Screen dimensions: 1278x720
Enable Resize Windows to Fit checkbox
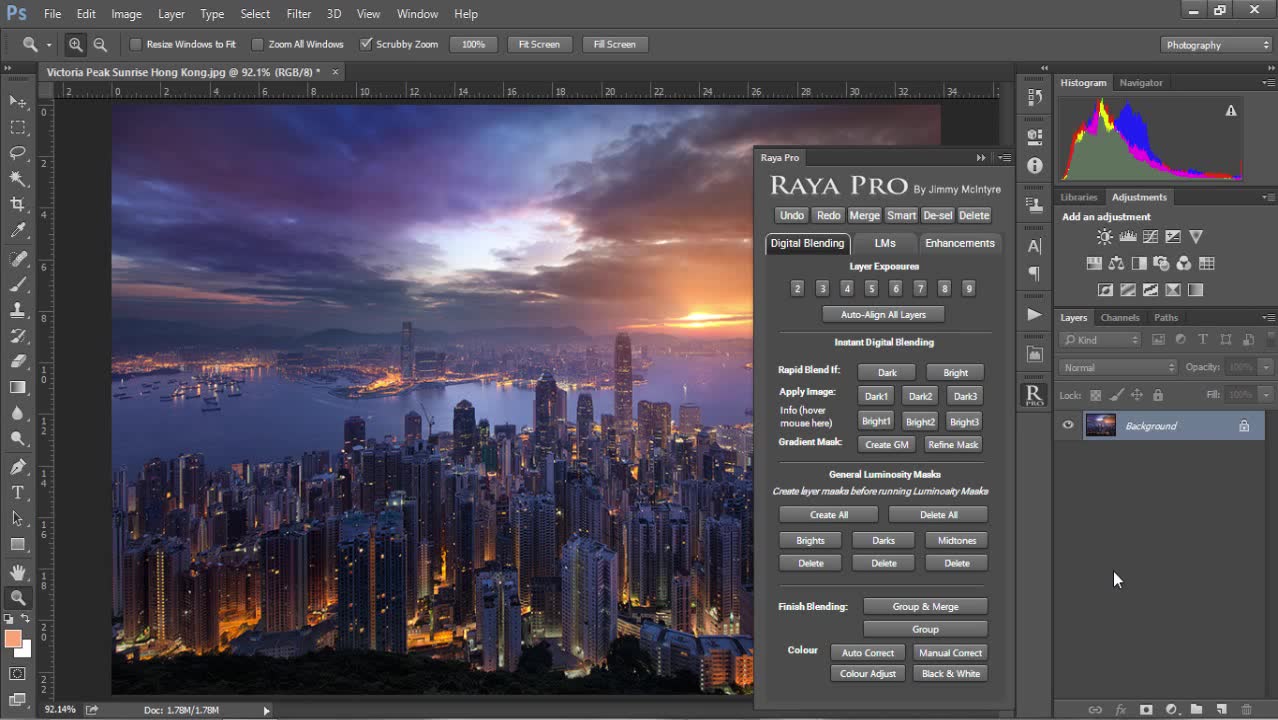point(136,44)
